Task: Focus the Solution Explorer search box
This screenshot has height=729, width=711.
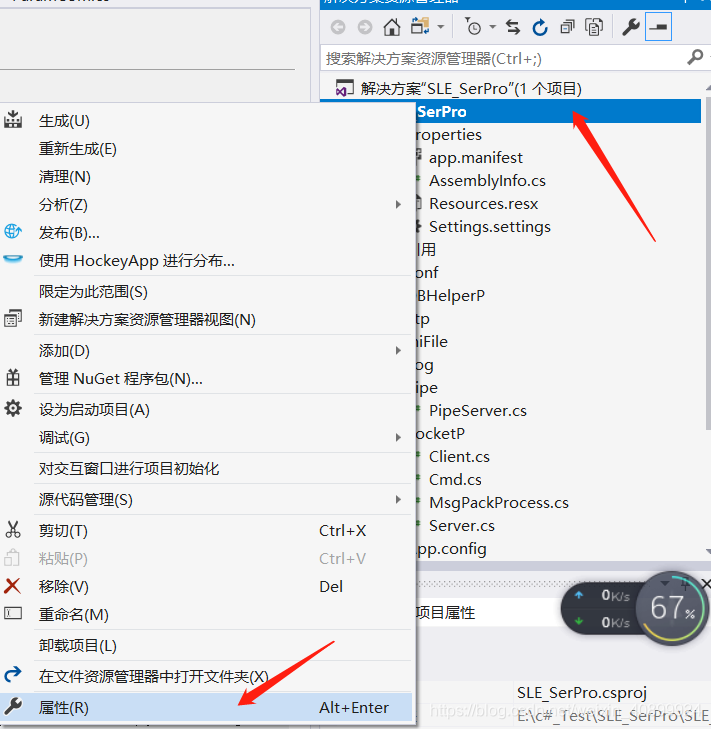Action: 503,59
